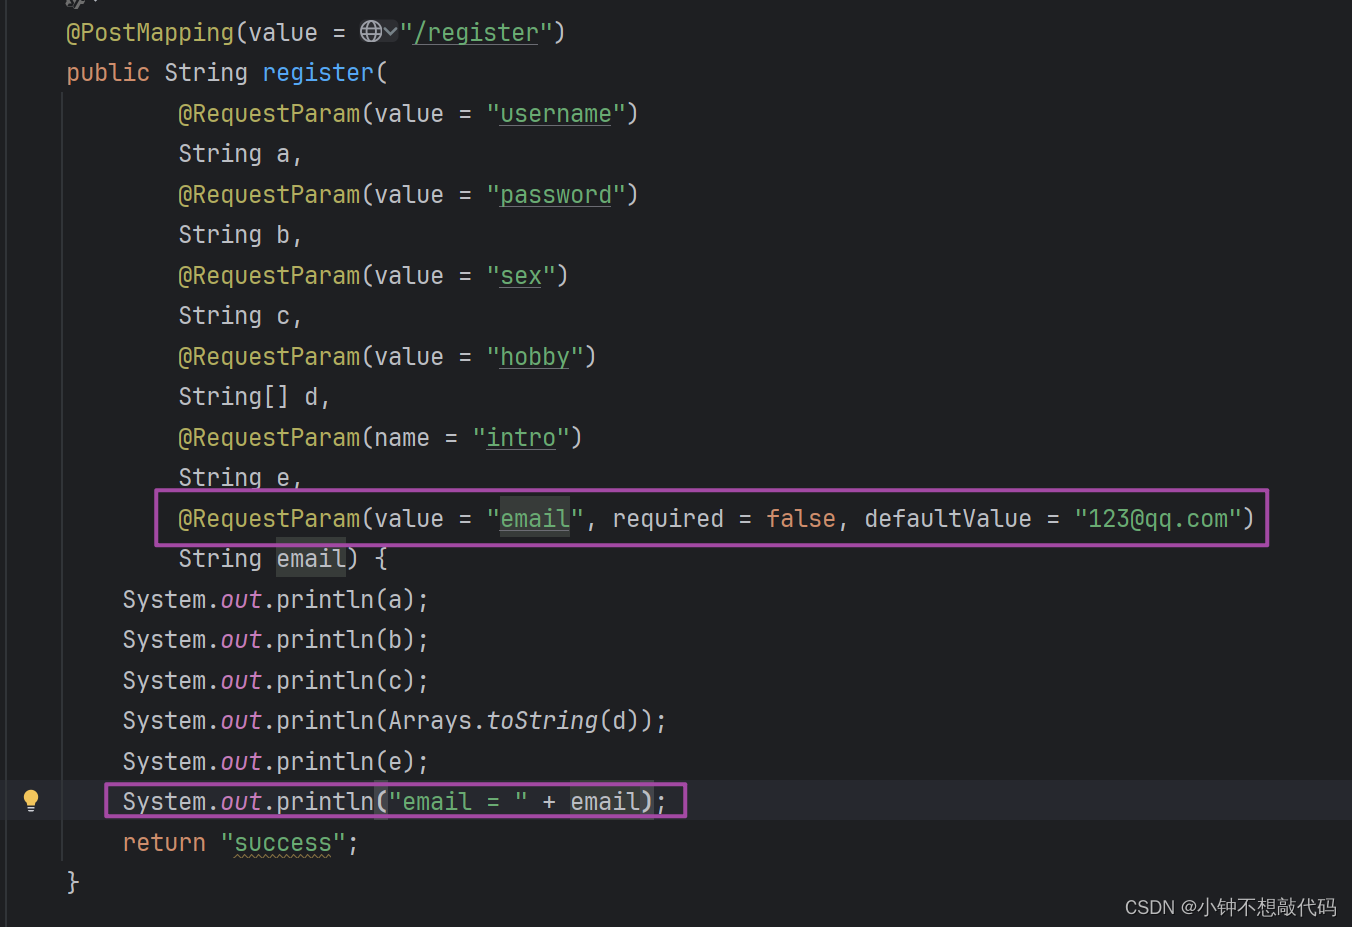The height and width of the screenshot is (927, 1352).
Task: Click the "email" value in the RequestParam annotation
Action: 535,519
